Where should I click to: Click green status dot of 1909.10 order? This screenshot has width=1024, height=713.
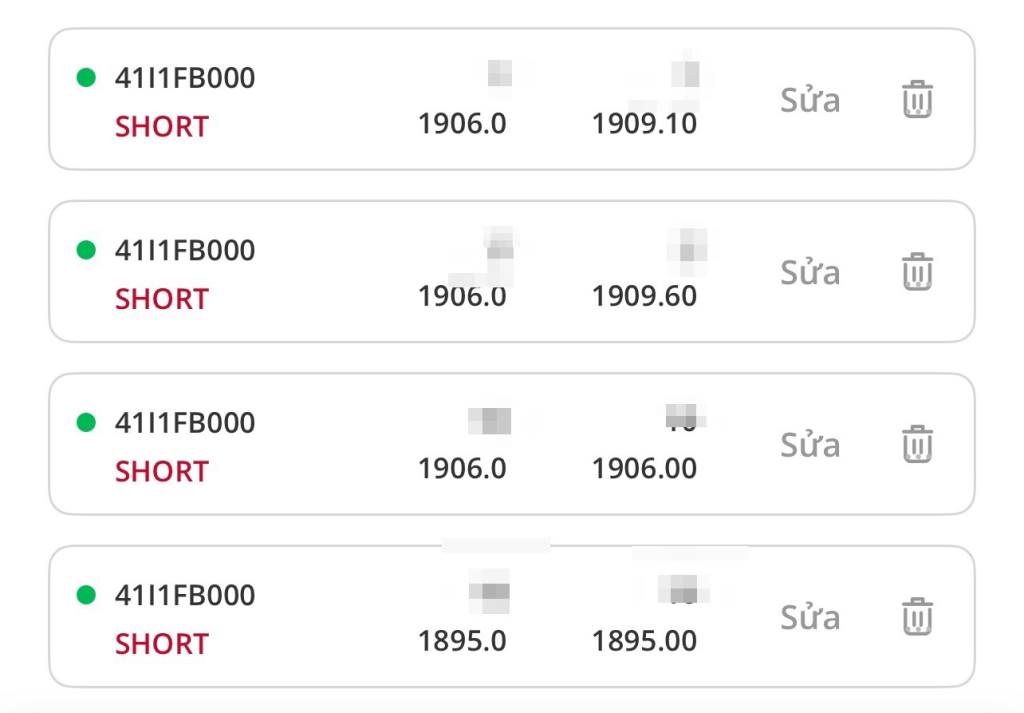[x=86, y=77]
